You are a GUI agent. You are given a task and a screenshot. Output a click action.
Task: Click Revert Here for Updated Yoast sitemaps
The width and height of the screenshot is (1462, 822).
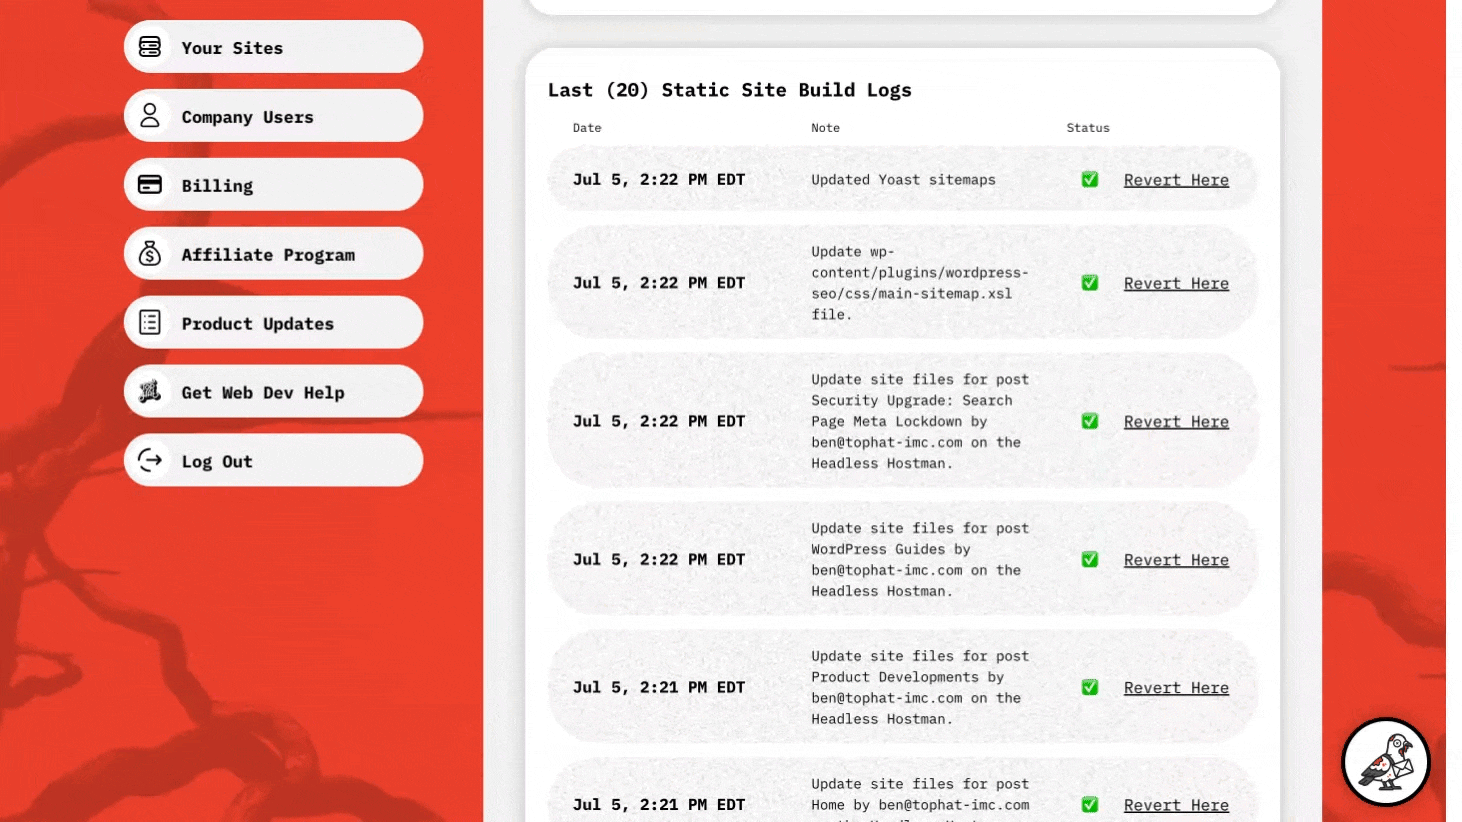1176,179
